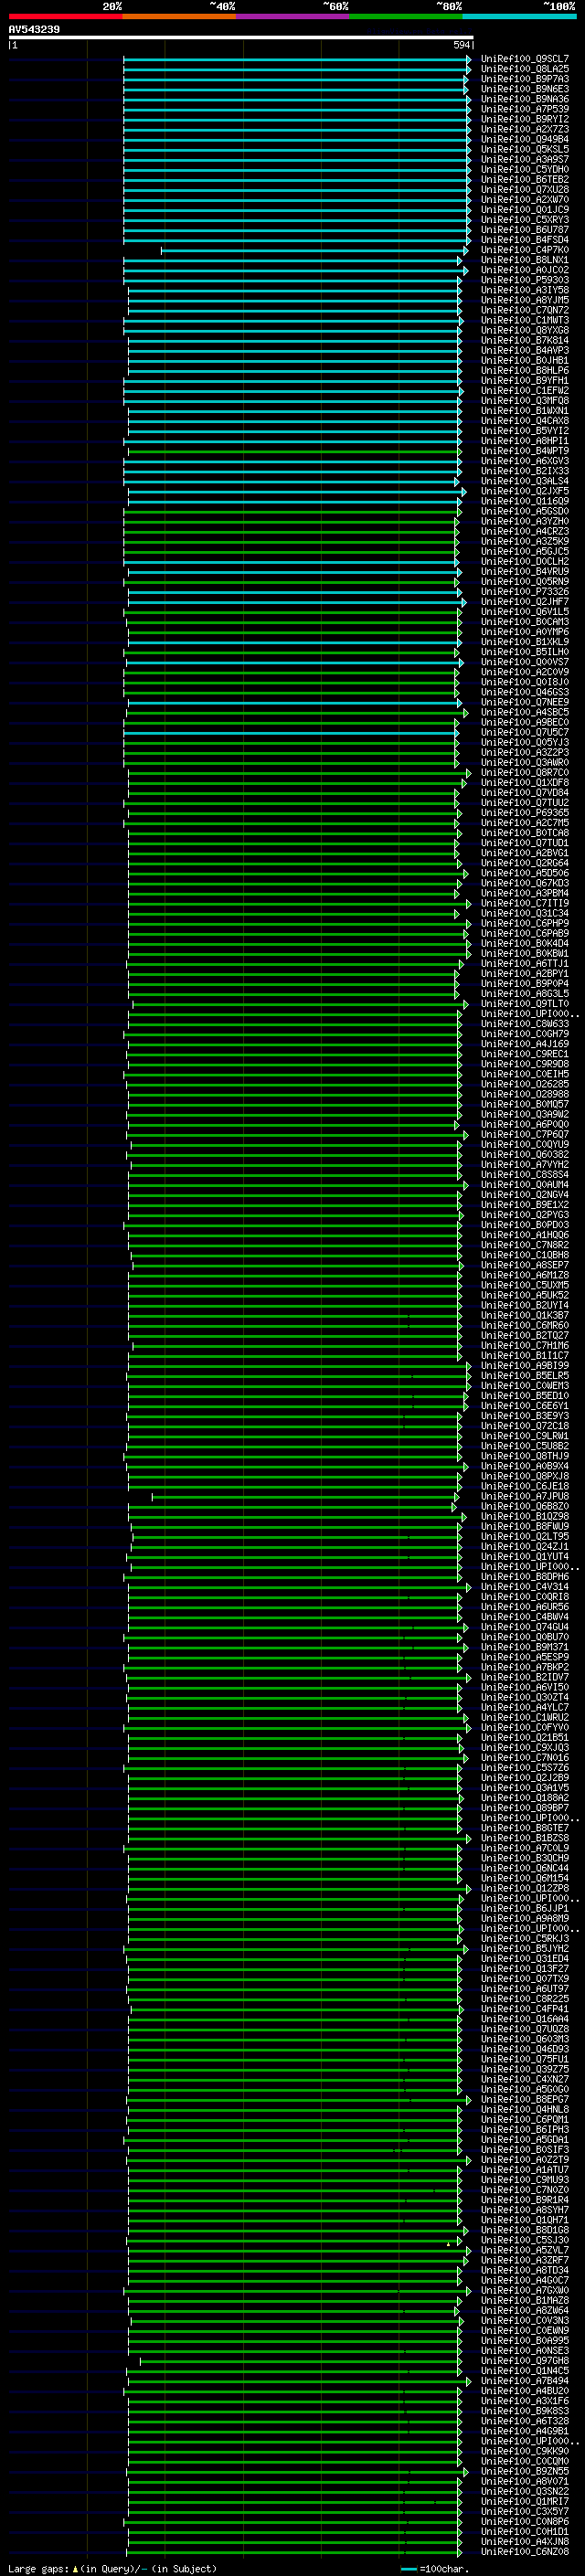Click the green ~80% legend segment
The width and height of the screenshot is (585, 2576).
tap(406, 16)
